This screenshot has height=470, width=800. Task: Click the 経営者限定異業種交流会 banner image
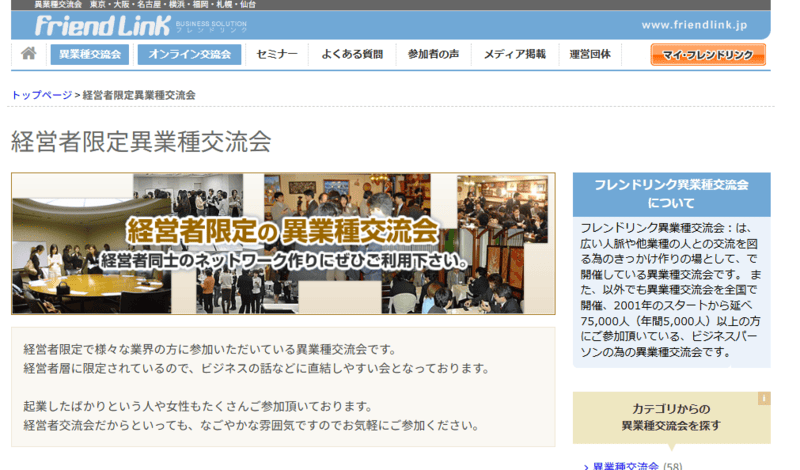click(x=283, y=243)
